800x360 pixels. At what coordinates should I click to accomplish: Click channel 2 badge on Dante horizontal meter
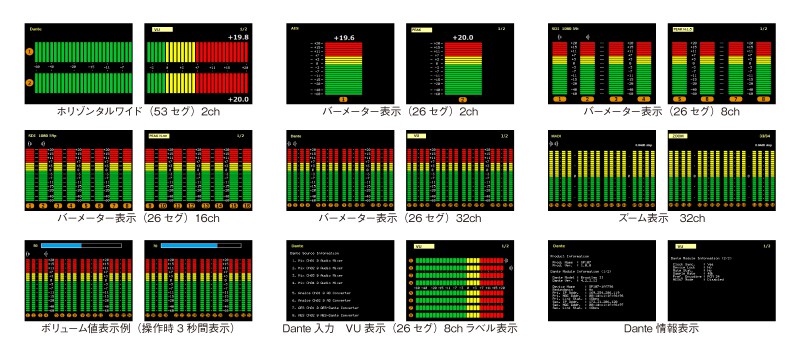pyautogui.click(x=30, y=83)
